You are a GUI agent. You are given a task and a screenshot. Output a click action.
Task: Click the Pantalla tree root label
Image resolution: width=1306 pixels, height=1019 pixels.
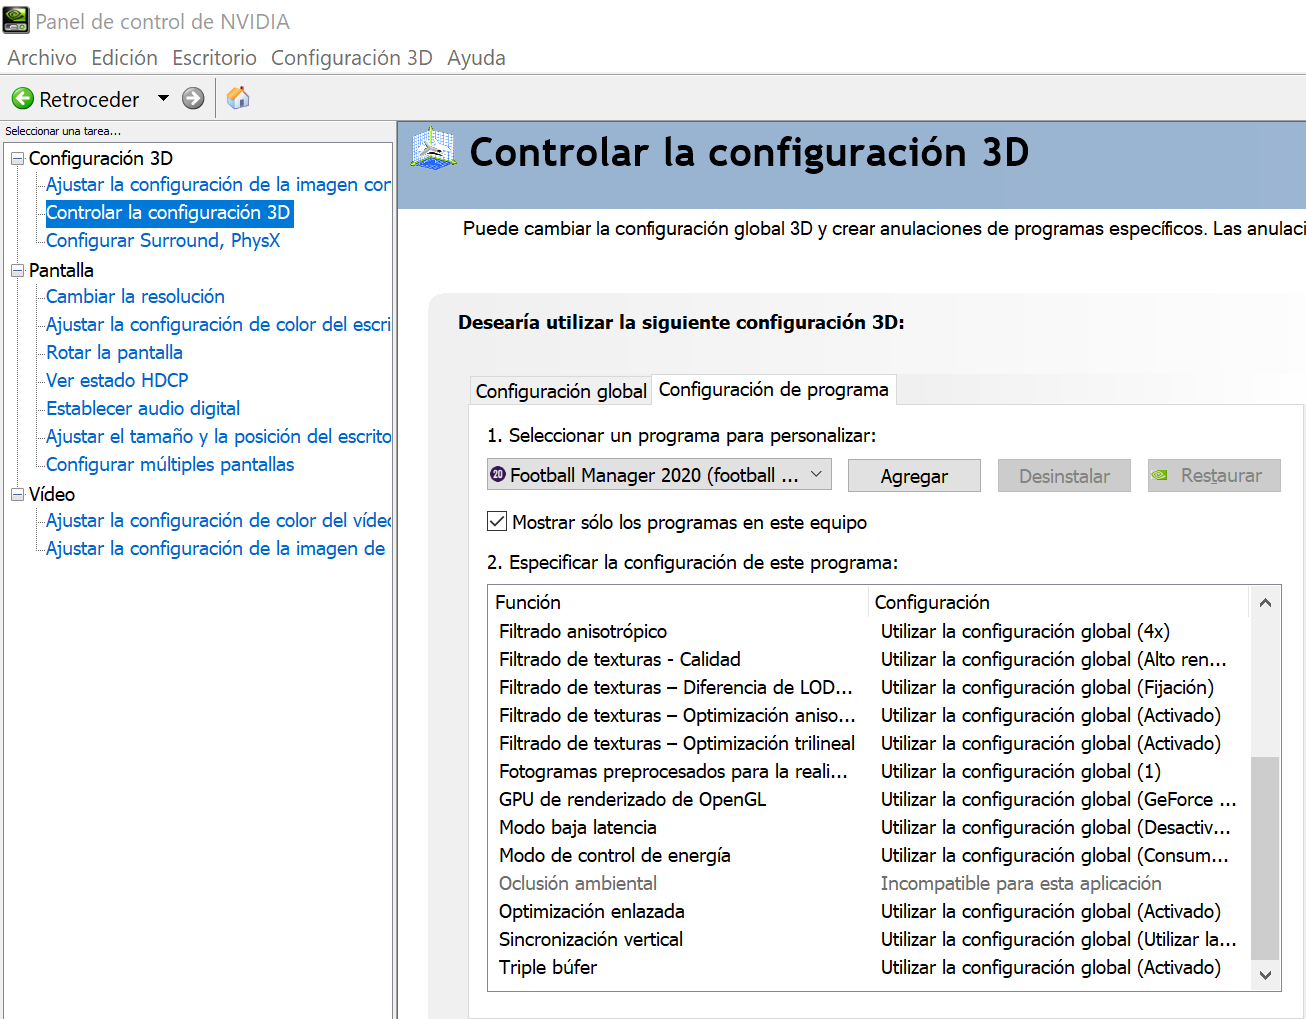[x=61, y=270]
